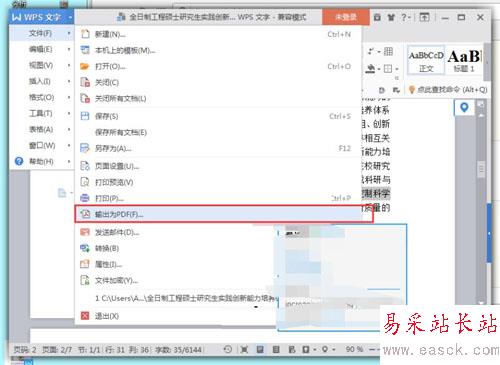This screenshot has height=365, width=500.
Task: Click the backup history clock icon in status bar
Action: [x=228, y=349]
